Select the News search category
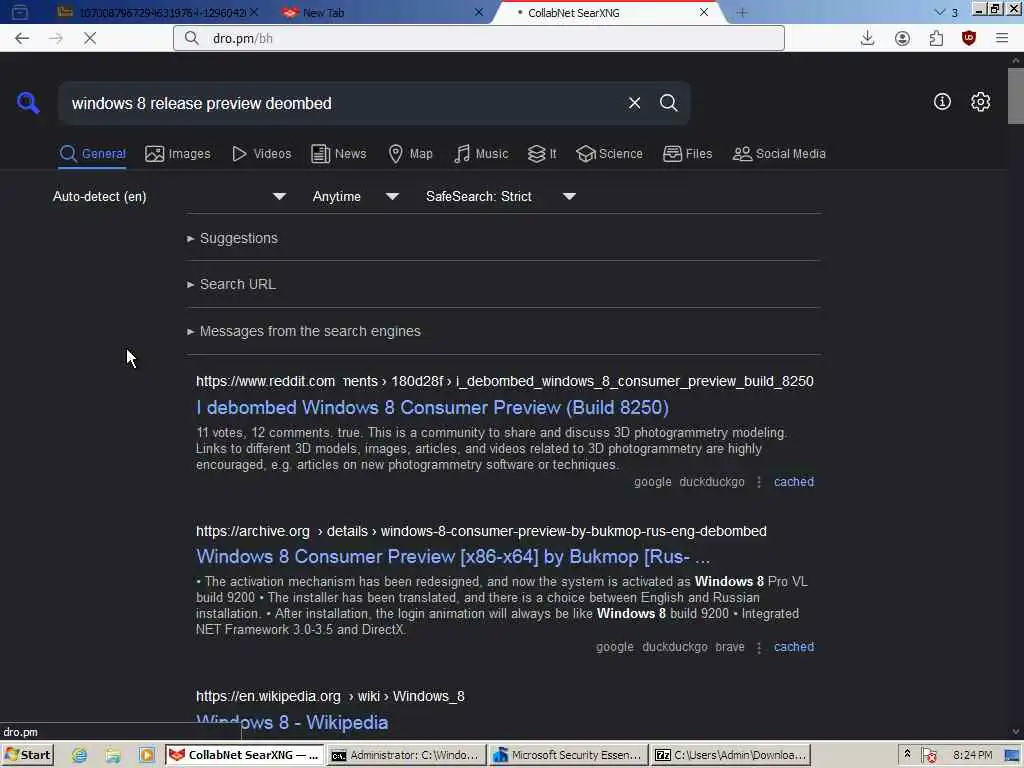The height and width of the screenshot is (768, 1024). [x=338, y=154]
